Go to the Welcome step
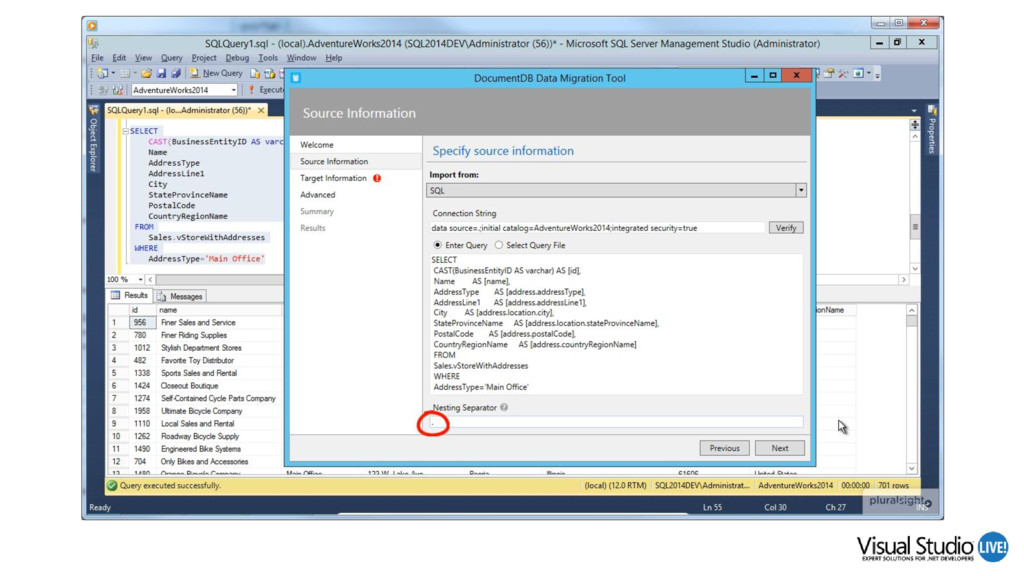This screenshot has width=1024, height=576. (317, 145)
